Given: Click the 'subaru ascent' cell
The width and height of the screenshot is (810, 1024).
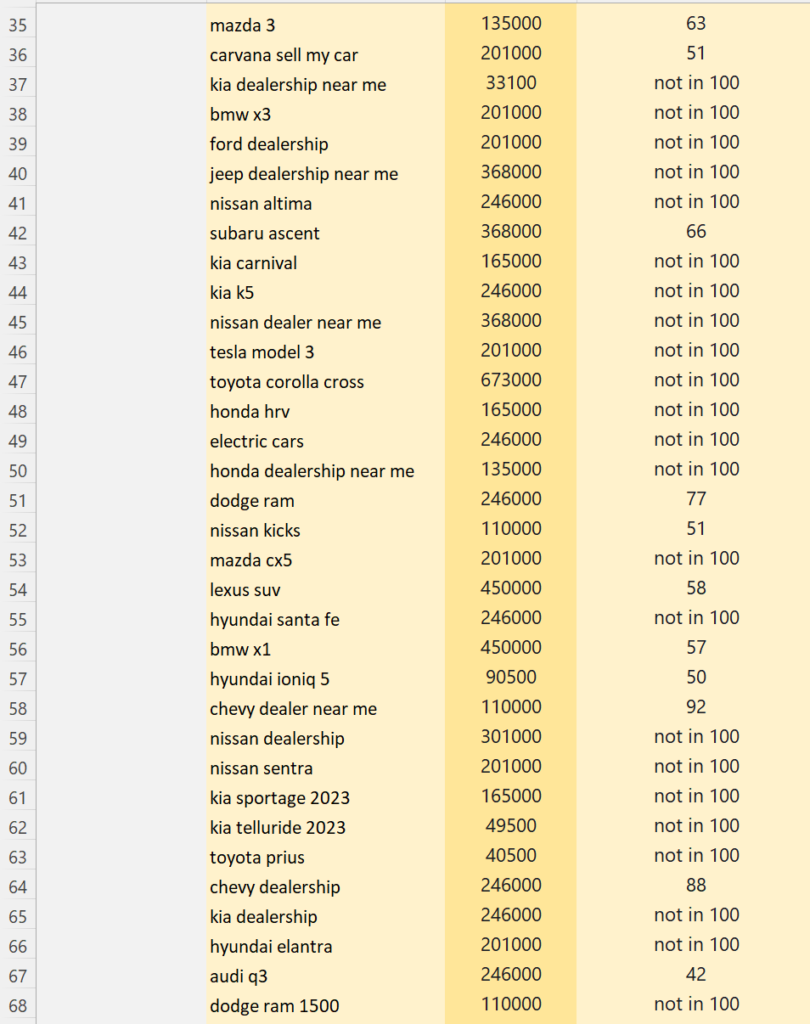Looking at the screenshot, I should (325, 233).
